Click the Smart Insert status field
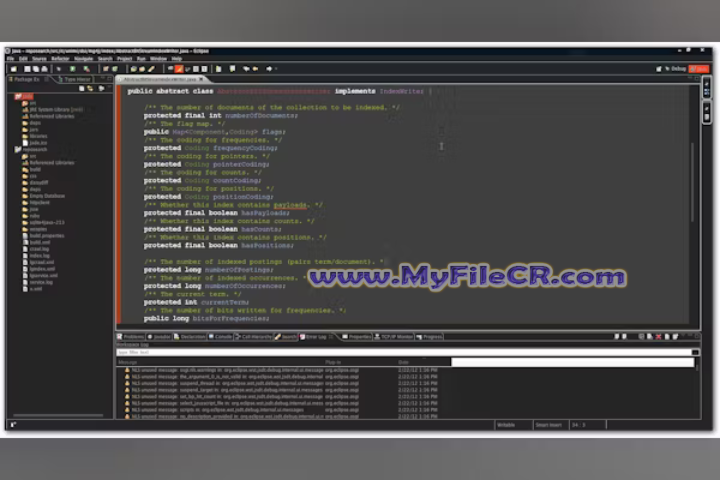720x480 pixels. click(548, 425)
